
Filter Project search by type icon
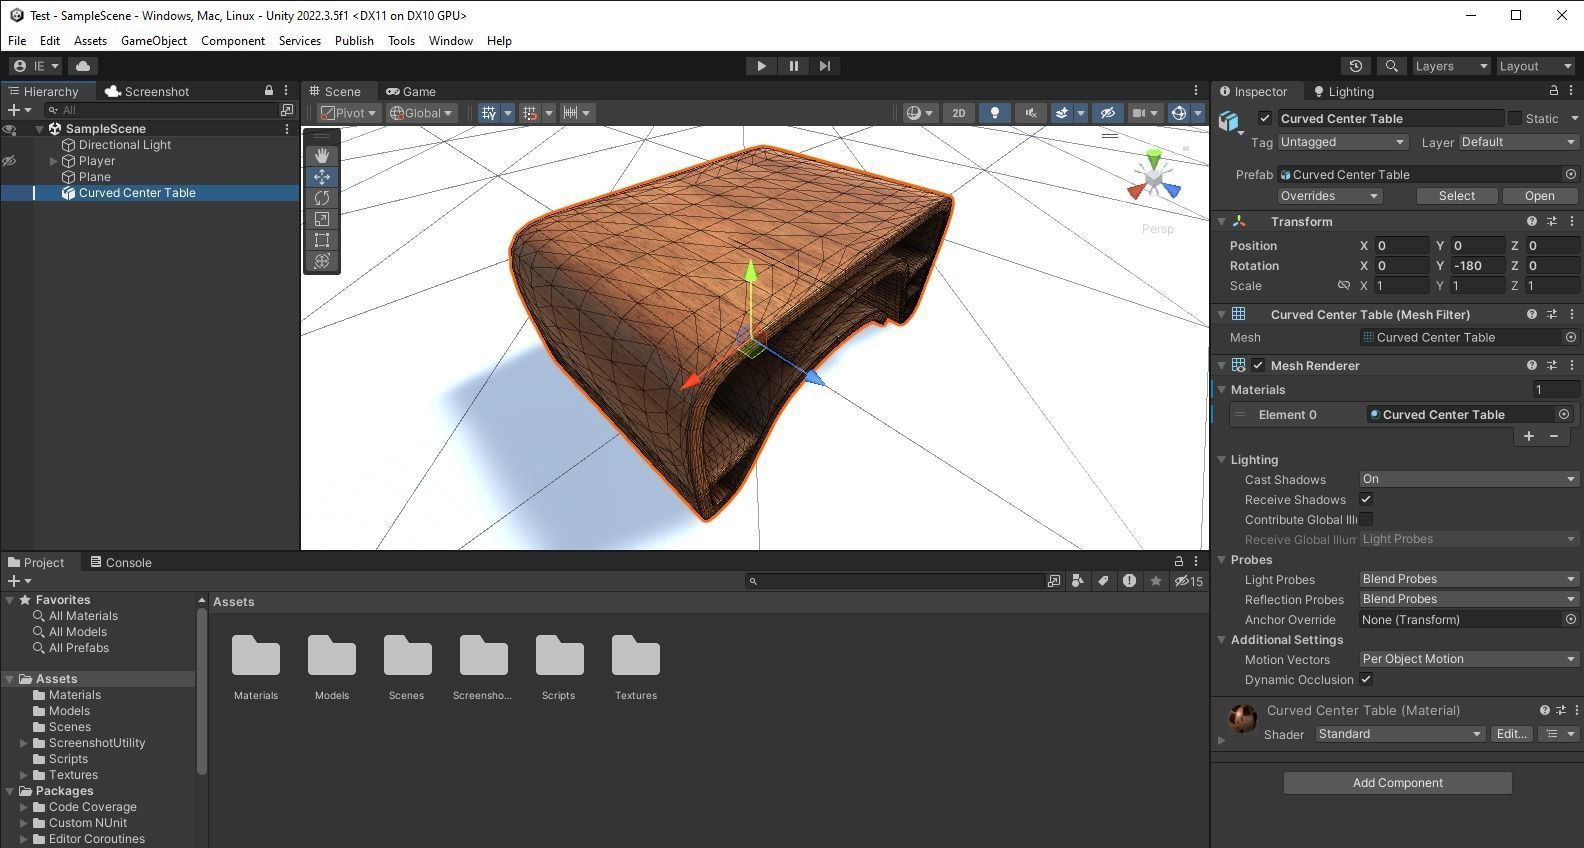(1078, 581)
